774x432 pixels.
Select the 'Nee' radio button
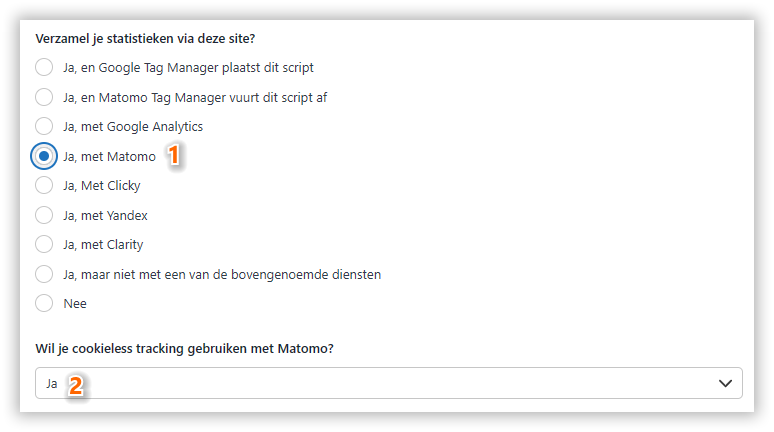pyautogui.click(x=44, y=303)
